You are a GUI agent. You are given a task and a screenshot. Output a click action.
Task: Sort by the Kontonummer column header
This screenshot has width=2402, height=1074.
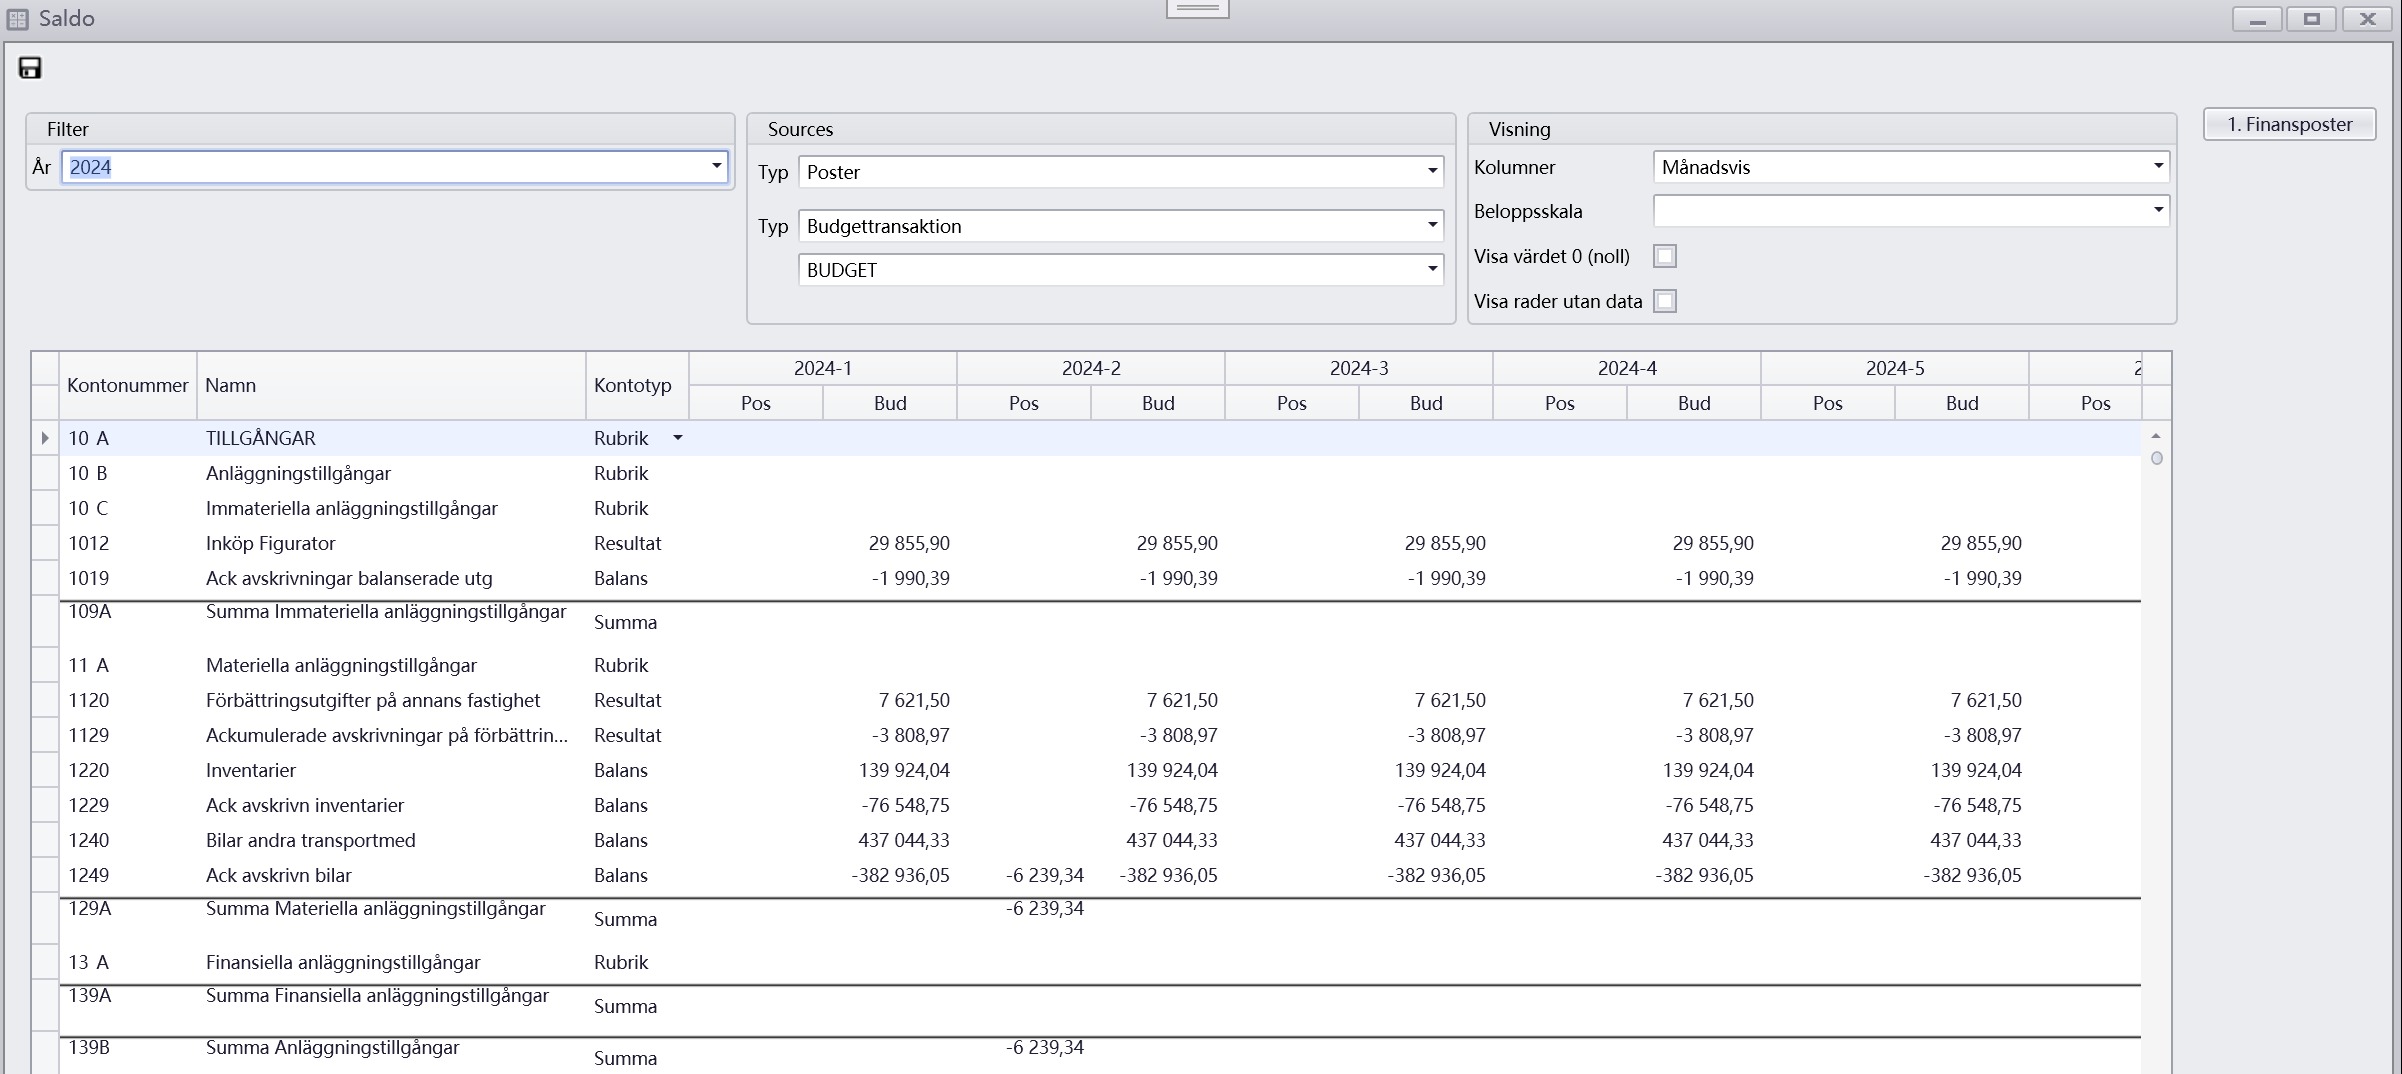click(x=127, y=385)
